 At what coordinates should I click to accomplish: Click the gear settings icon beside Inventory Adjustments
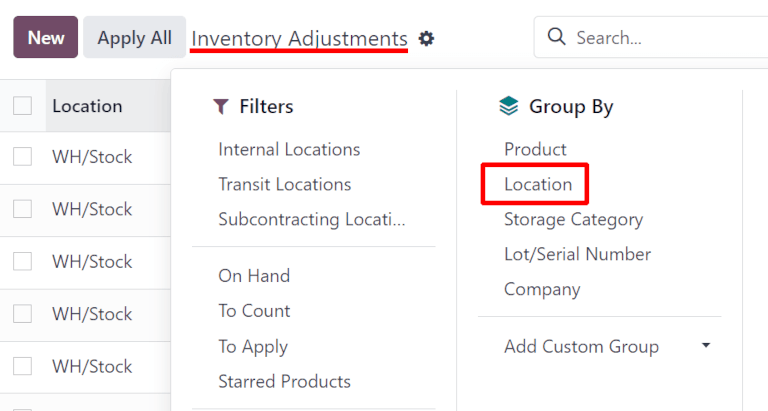click(x=427, y=39)
